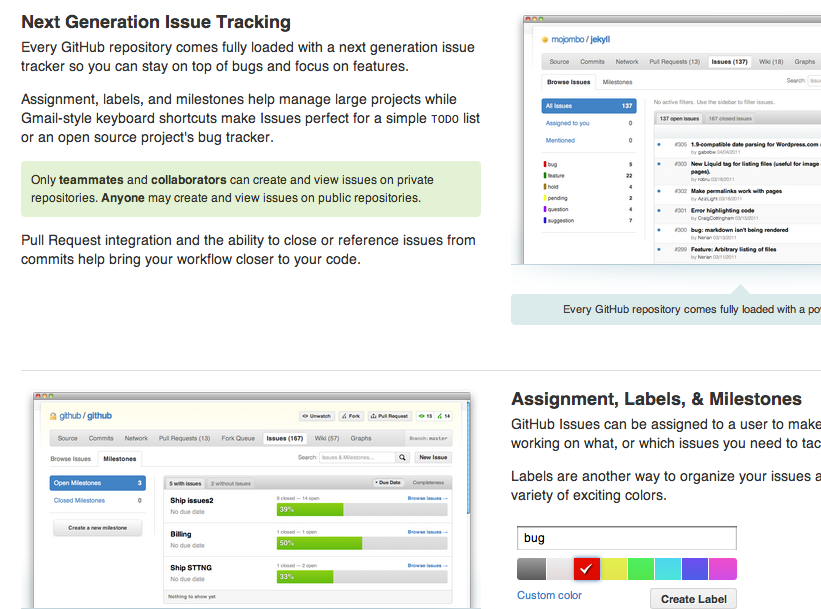Viewport: 821px width, 609px height.
Task: Choose the green label color swatch
Action: (641, 569)
